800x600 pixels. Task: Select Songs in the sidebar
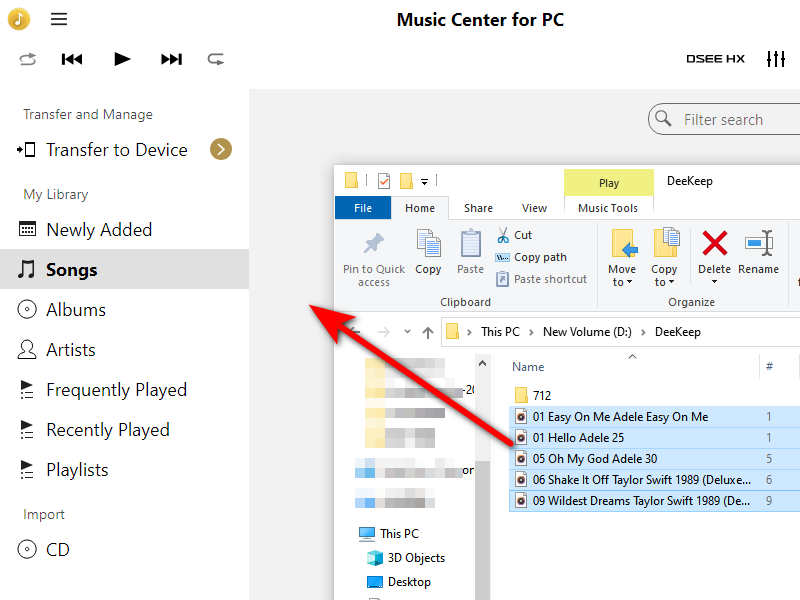tap(124, 269)
